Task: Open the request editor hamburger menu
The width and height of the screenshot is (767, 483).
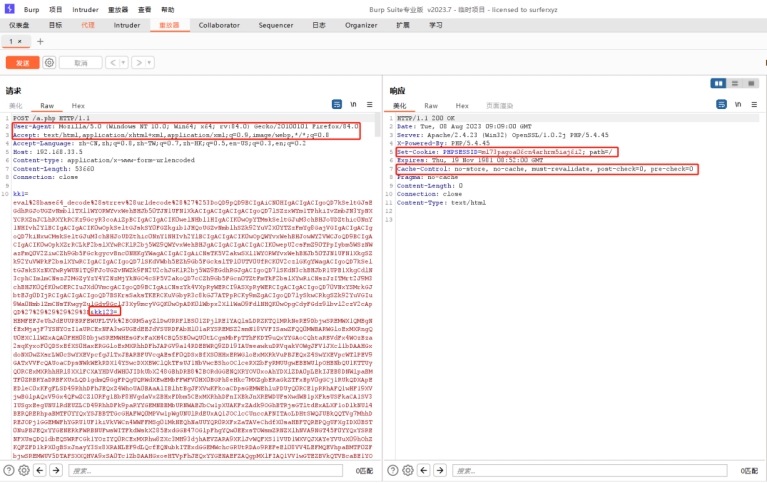Action: coord(368,105)
